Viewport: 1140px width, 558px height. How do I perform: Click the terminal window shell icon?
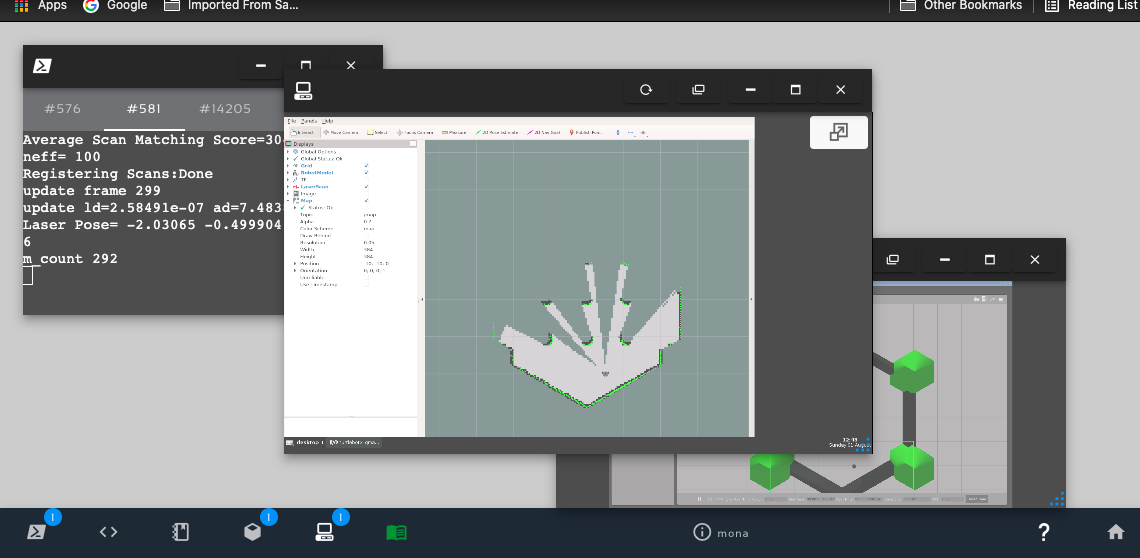click(42, 65)
